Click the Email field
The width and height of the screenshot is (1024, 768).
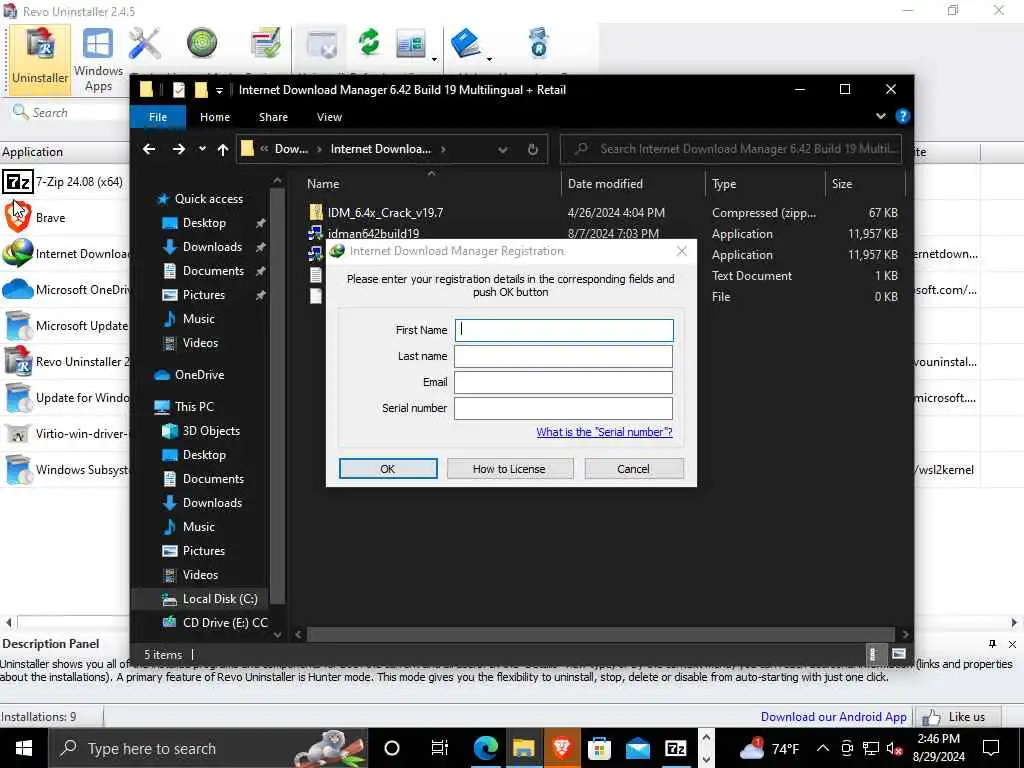564,382
